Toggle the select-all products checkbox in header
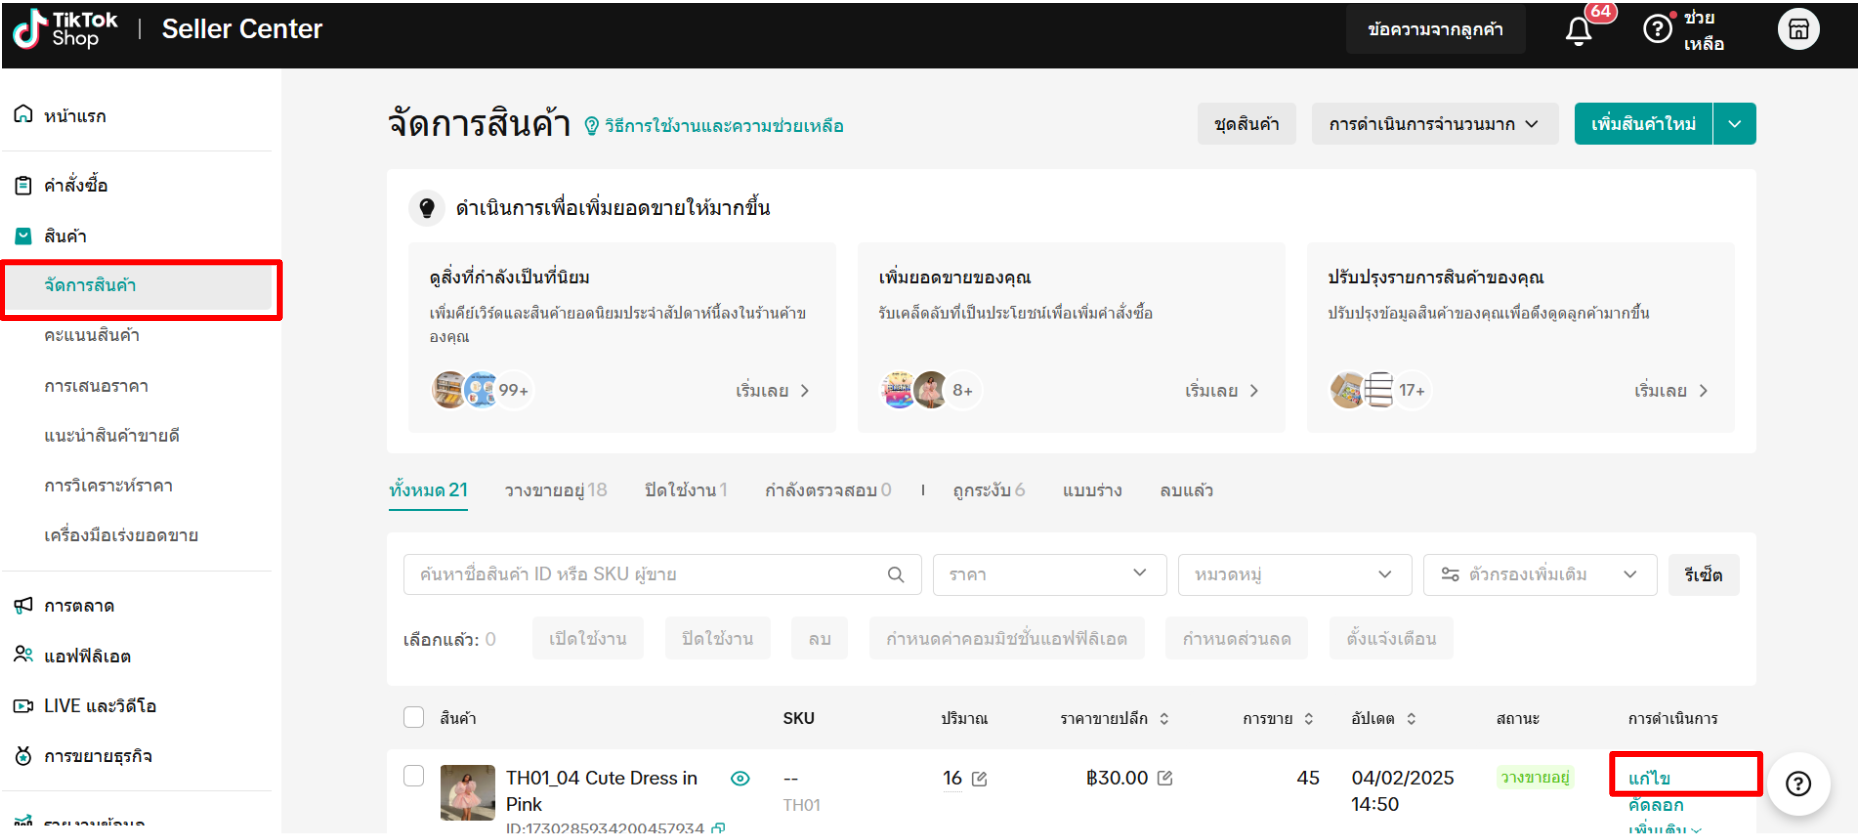 [413, 717]
